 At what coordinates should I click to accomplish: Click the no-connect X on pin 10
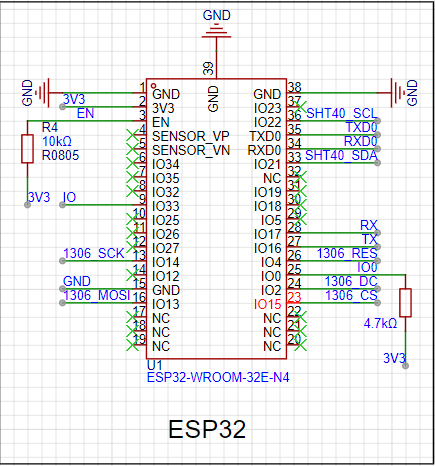tap(132, 219)
